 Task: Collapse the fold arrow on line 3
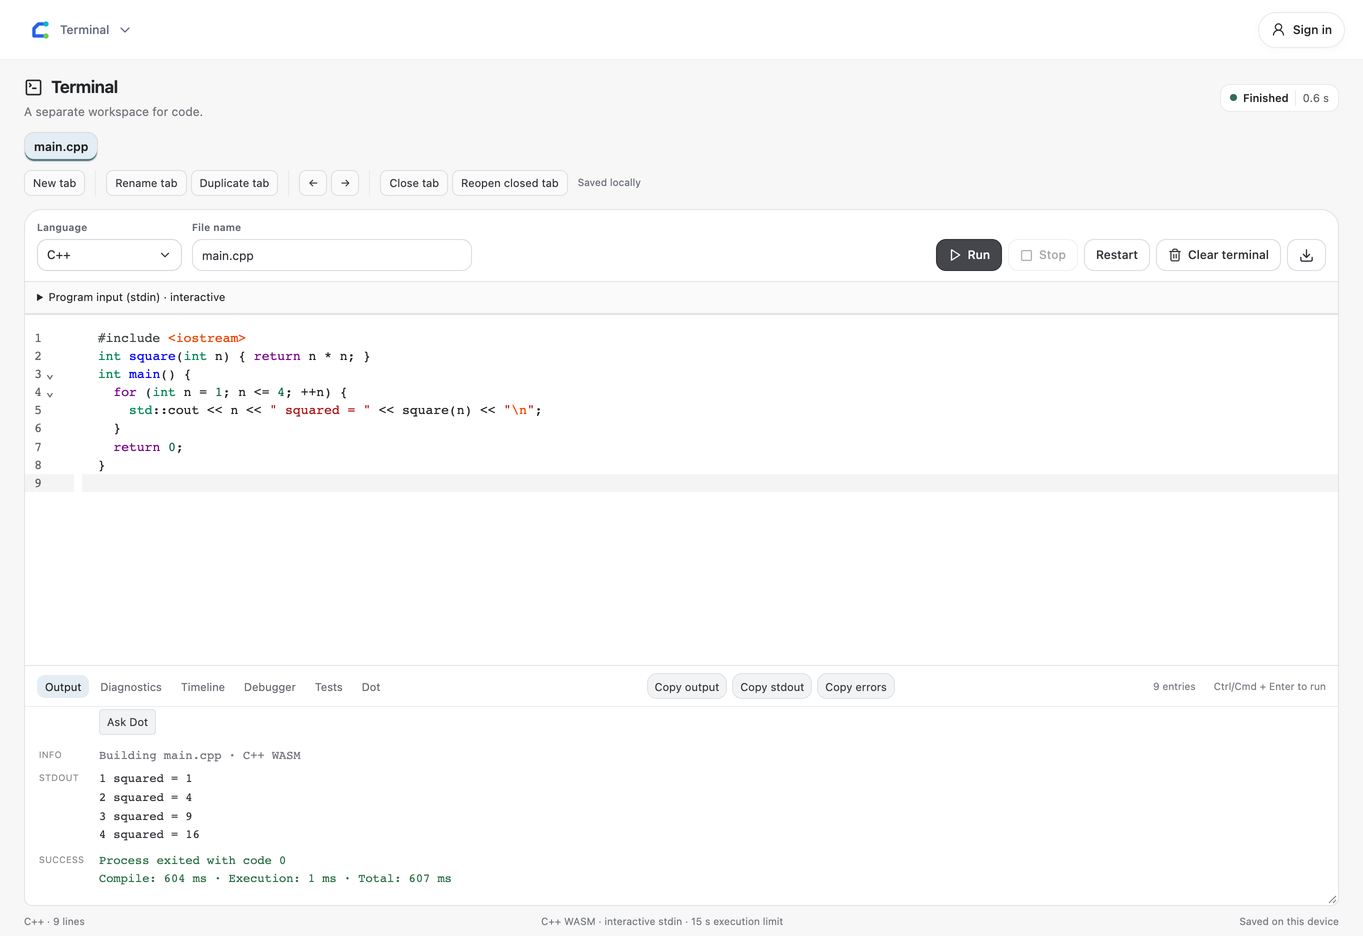click(x=50, y=376)
